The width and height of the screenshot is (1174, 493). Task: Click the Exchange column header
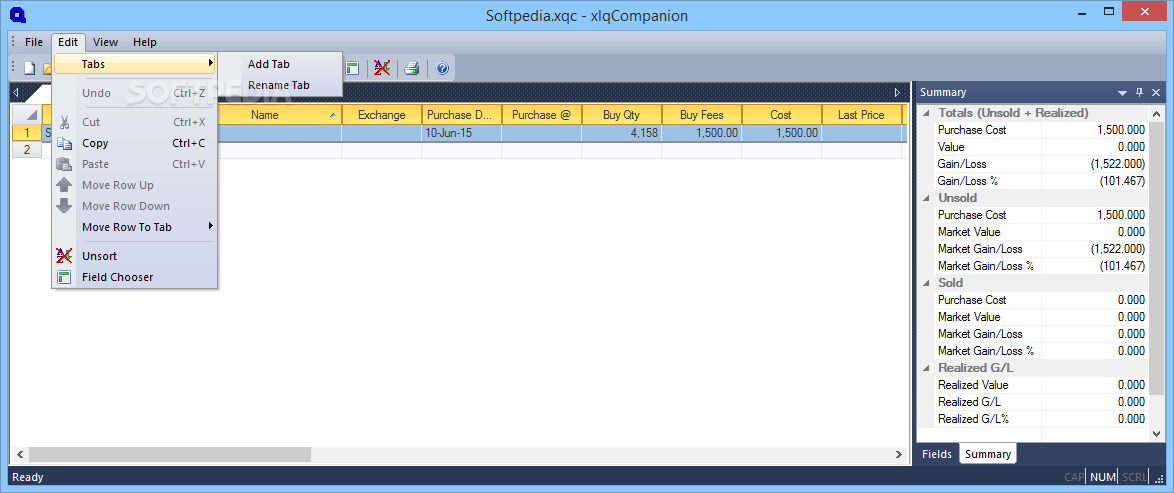click(382, 115)
